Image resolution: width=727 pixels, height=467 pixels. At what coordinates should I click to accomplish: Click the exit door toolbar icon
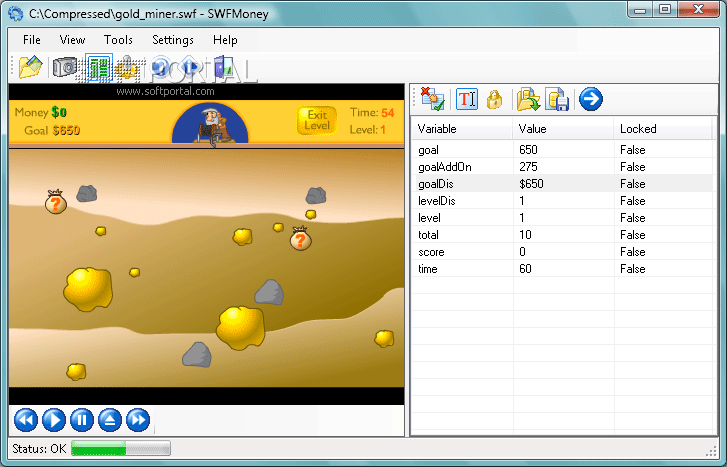tap(224, 68)
